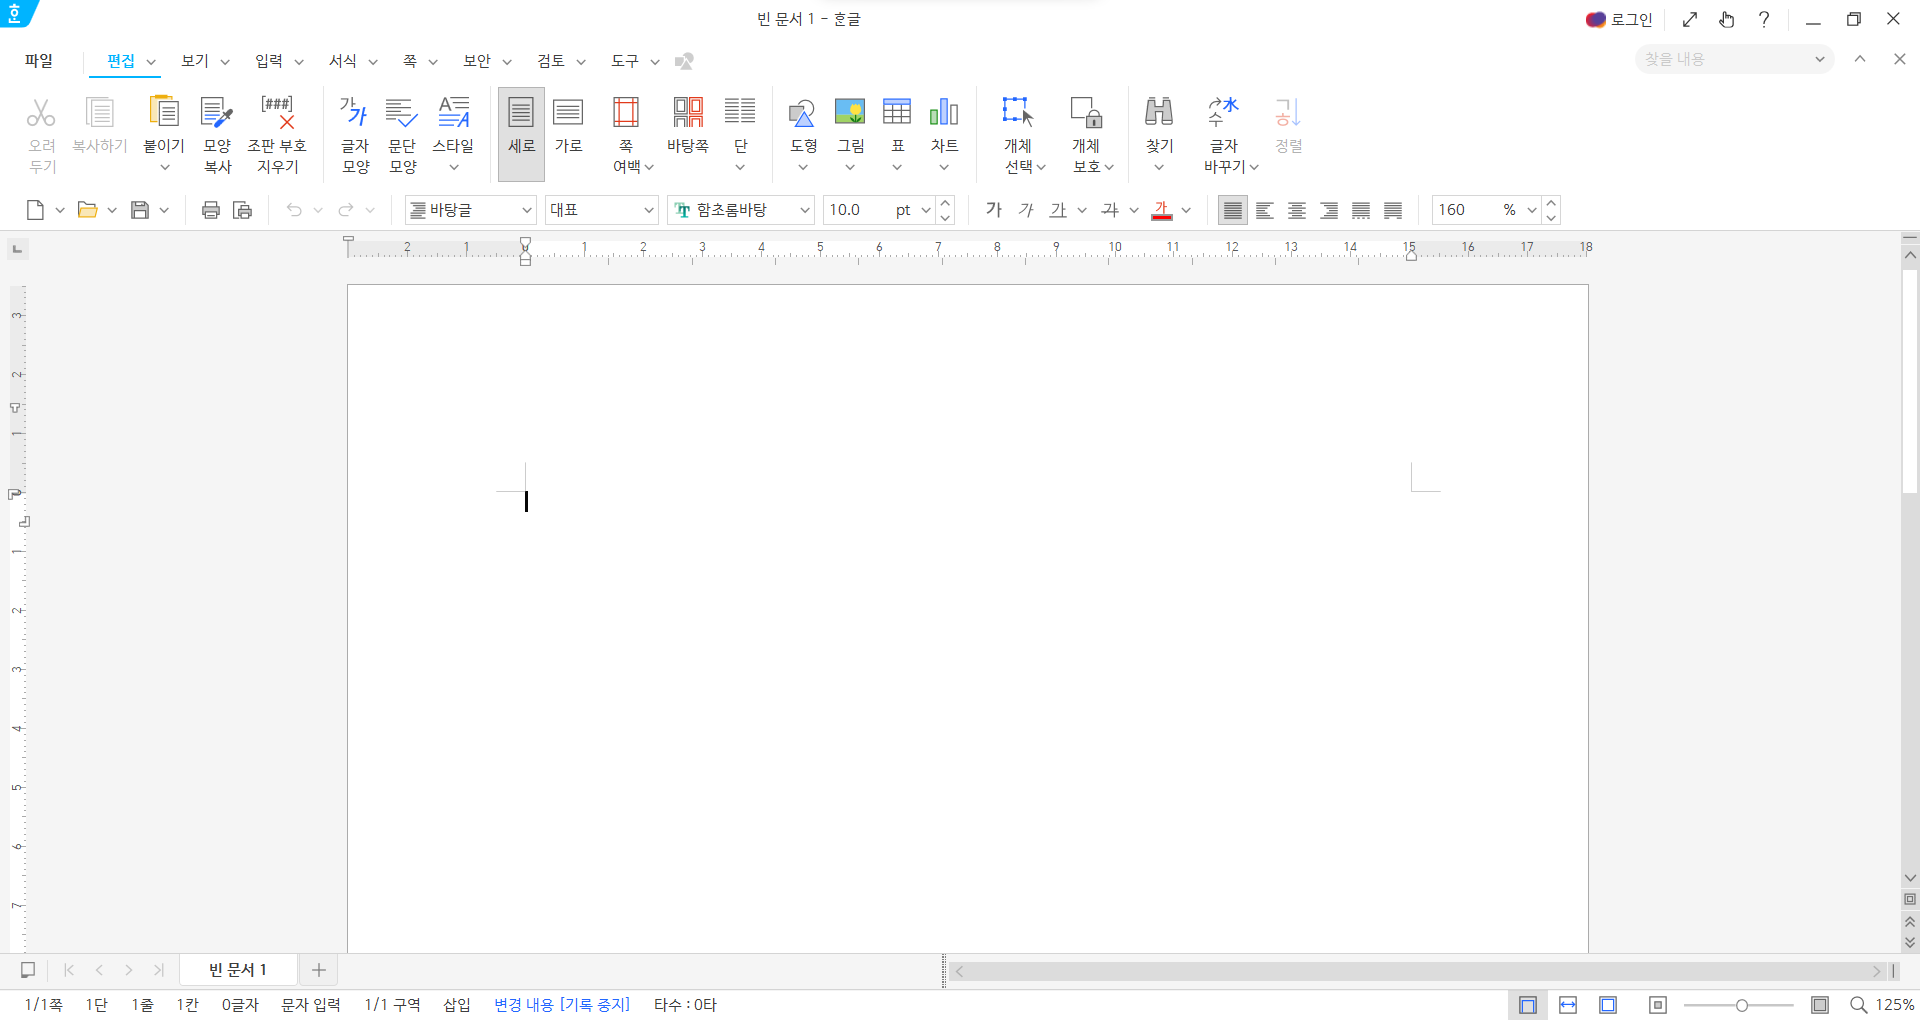This screenshot has width=1920, height=1020.
Task: Expand the line spacing 160 % dropdown
Action: [1531, 210]
